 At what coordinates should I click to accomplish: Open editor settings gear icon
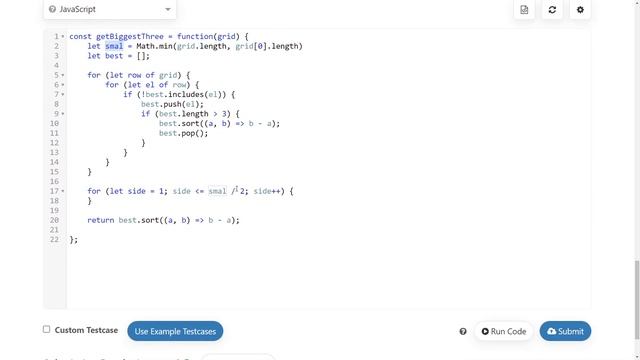pyautogui.click(x=580, y=9)
